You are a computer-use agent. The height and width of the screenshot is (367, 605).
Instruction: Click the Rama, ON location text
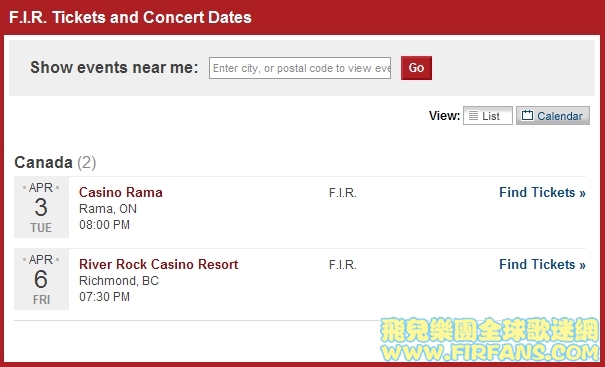pos(108,209)
